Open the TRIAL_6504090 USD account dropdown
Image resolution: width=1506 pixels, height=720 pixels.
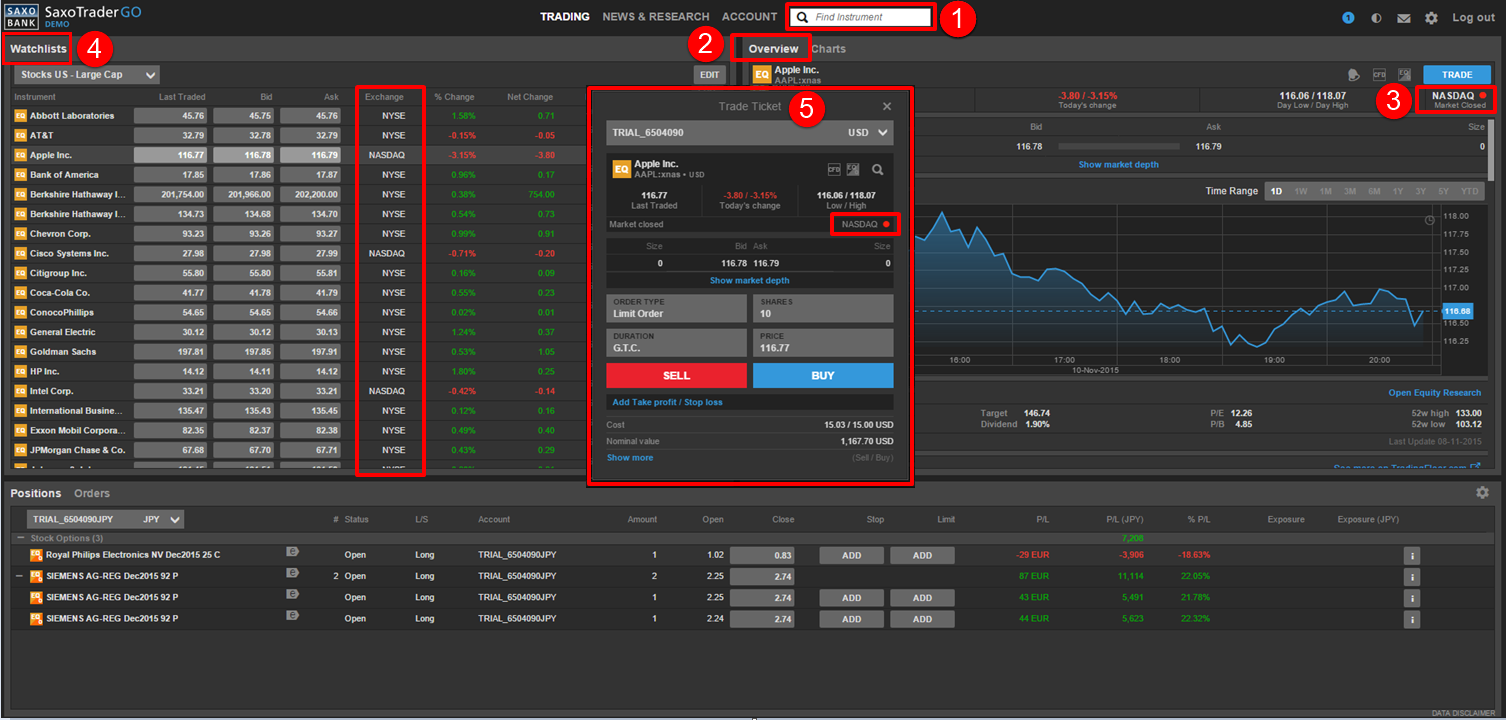(750, 133)
